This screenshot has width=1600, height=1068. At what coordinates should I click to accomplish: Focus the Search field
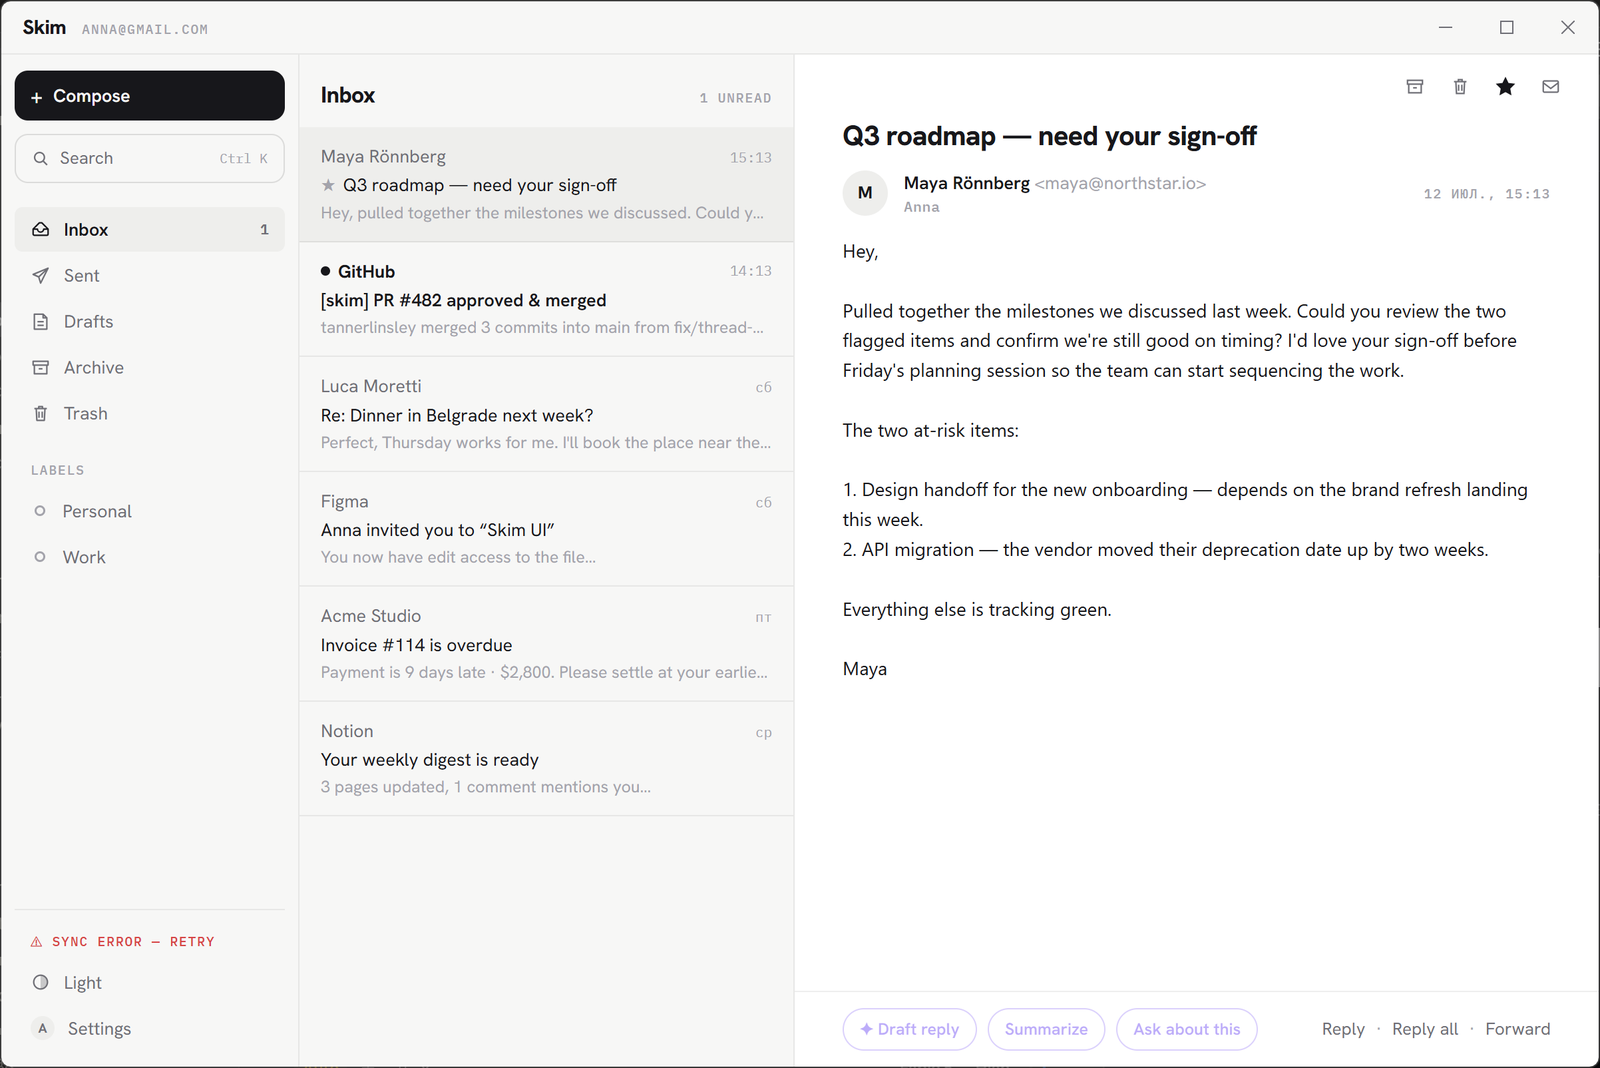[150, 158]
